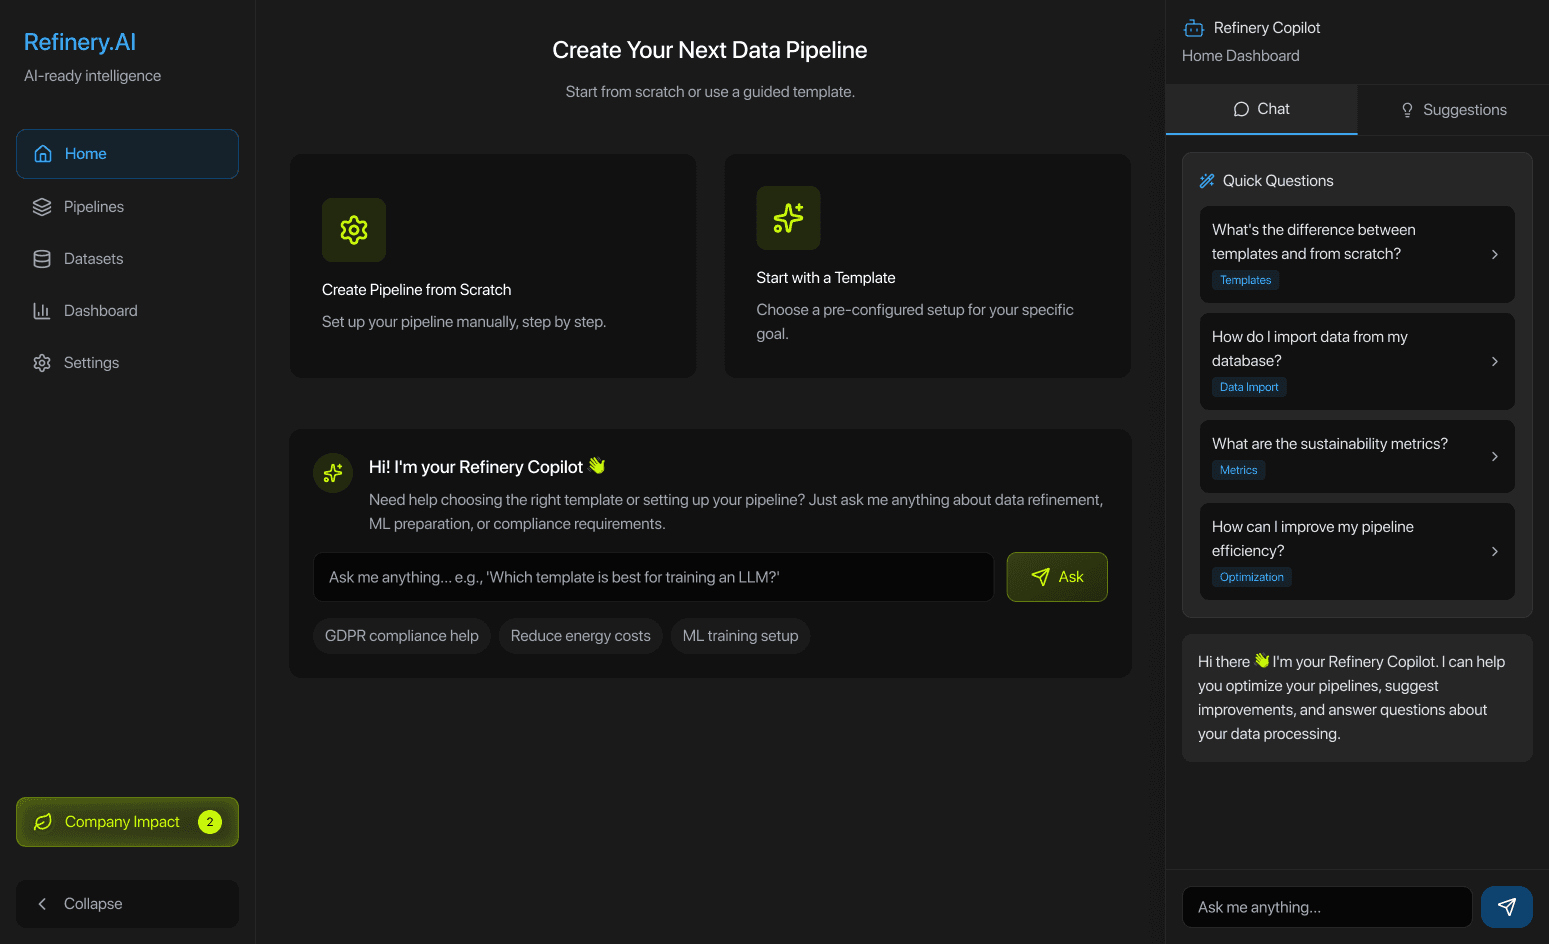Click the Templates tag label
Image resolution: width=1549 pixels, height=944 pixels.
(1246, 280)
